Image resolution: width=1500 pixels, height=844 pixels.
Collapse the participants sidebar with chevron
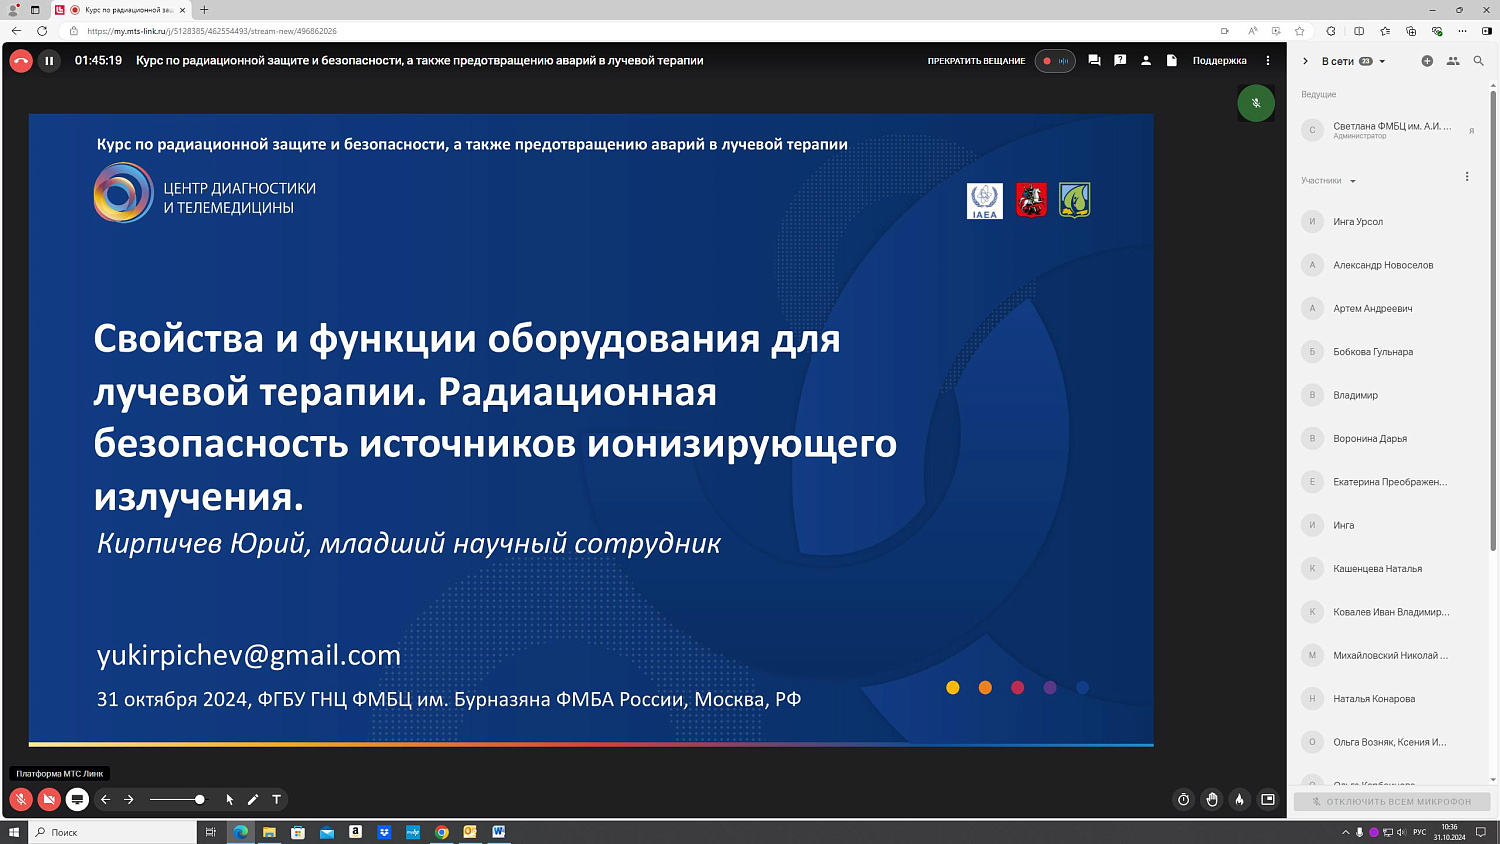coord(1305,61)
